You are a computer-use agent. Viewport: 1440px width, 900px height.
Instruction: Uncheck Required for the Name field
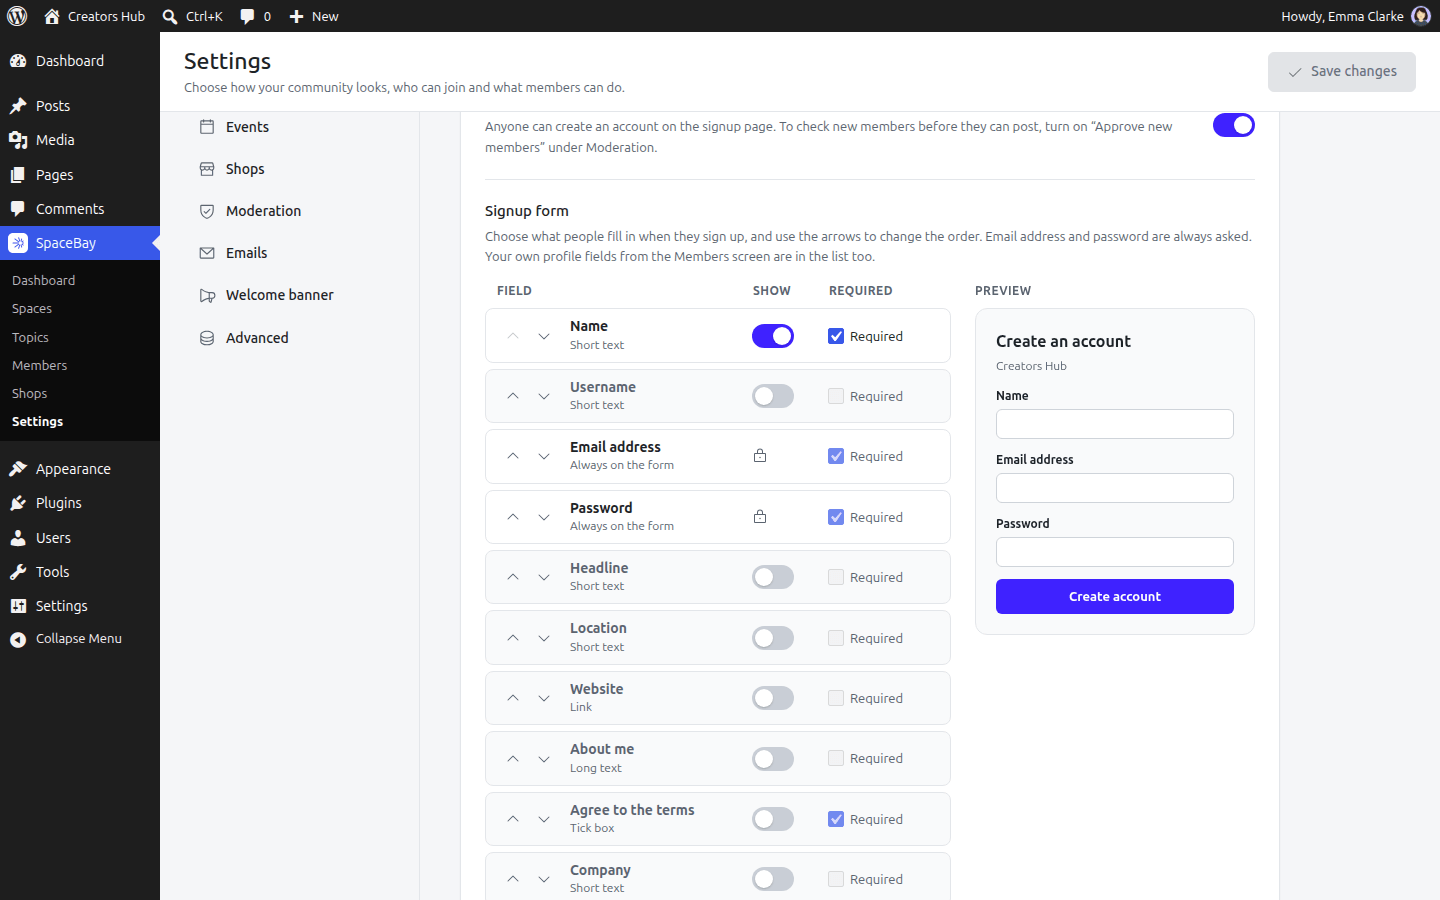point(836,336)
